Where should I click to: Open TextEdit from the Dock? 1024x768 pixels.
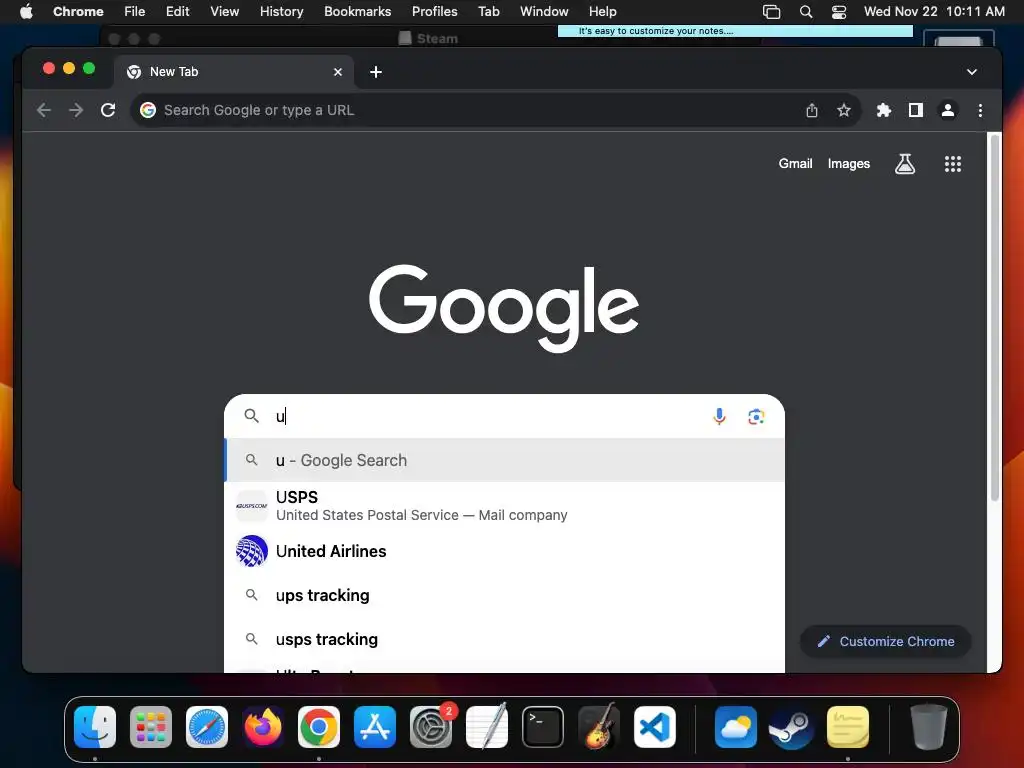(487, 727)
